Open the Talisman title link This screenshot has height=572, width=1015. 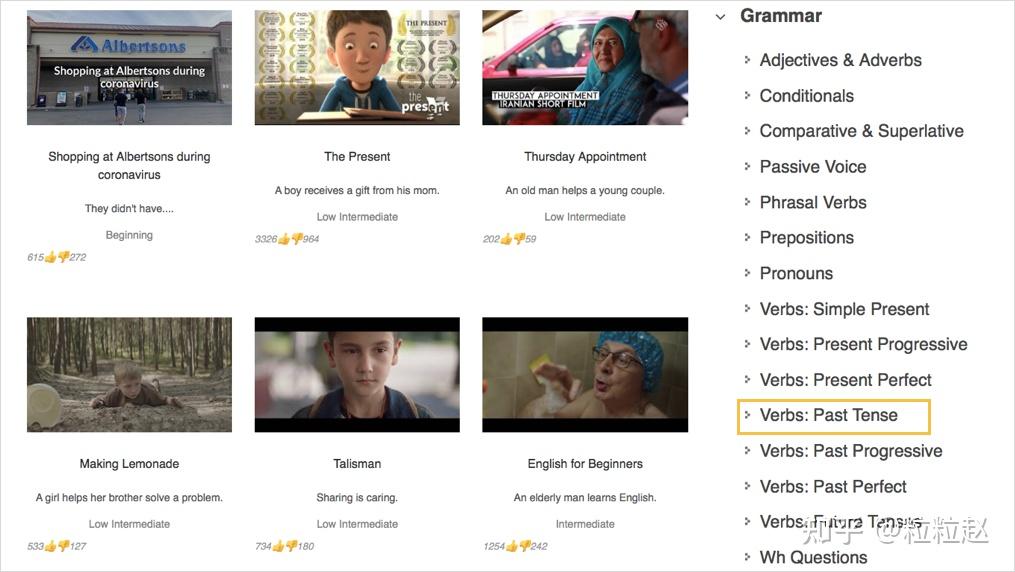coord(357,464)
